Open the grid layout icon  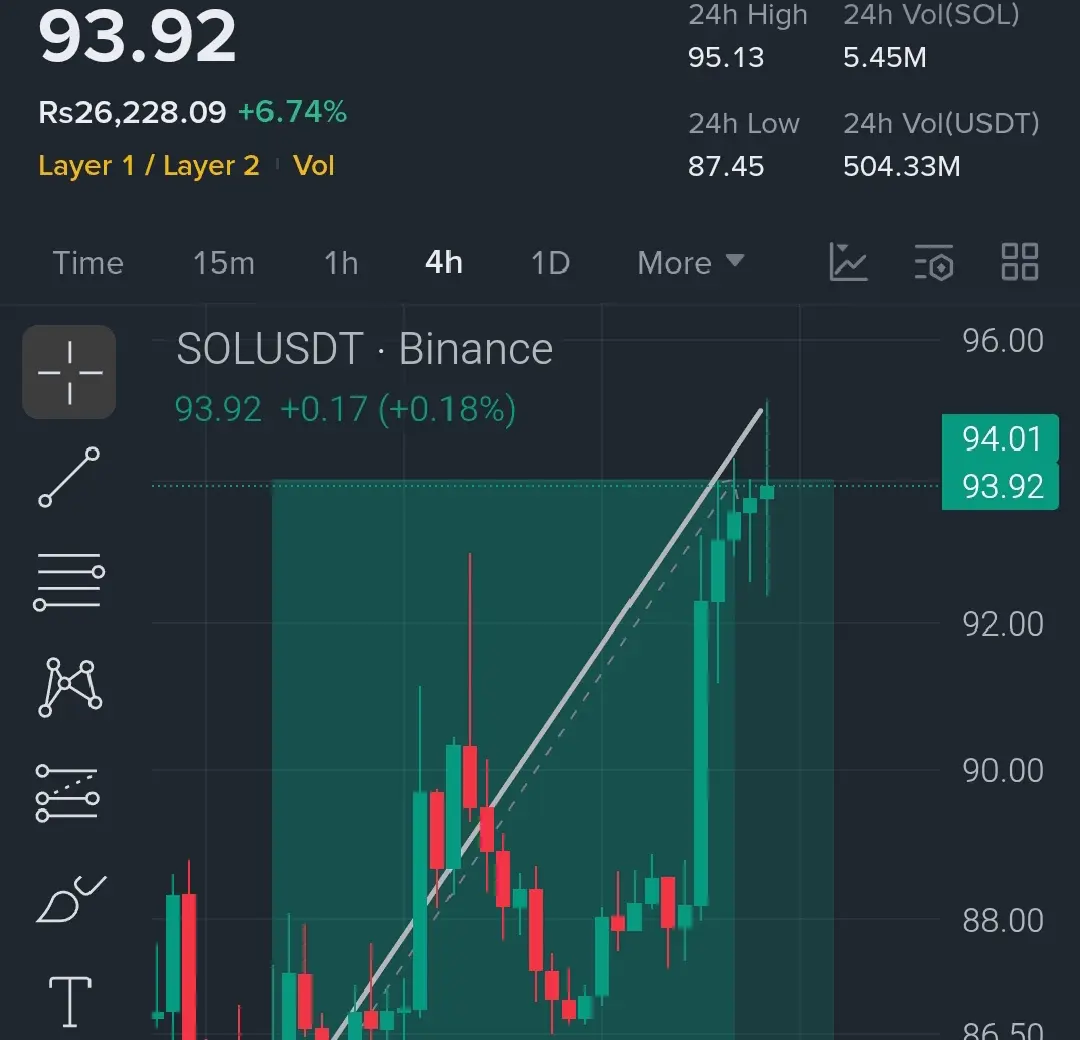click(x=1019, y=262)
